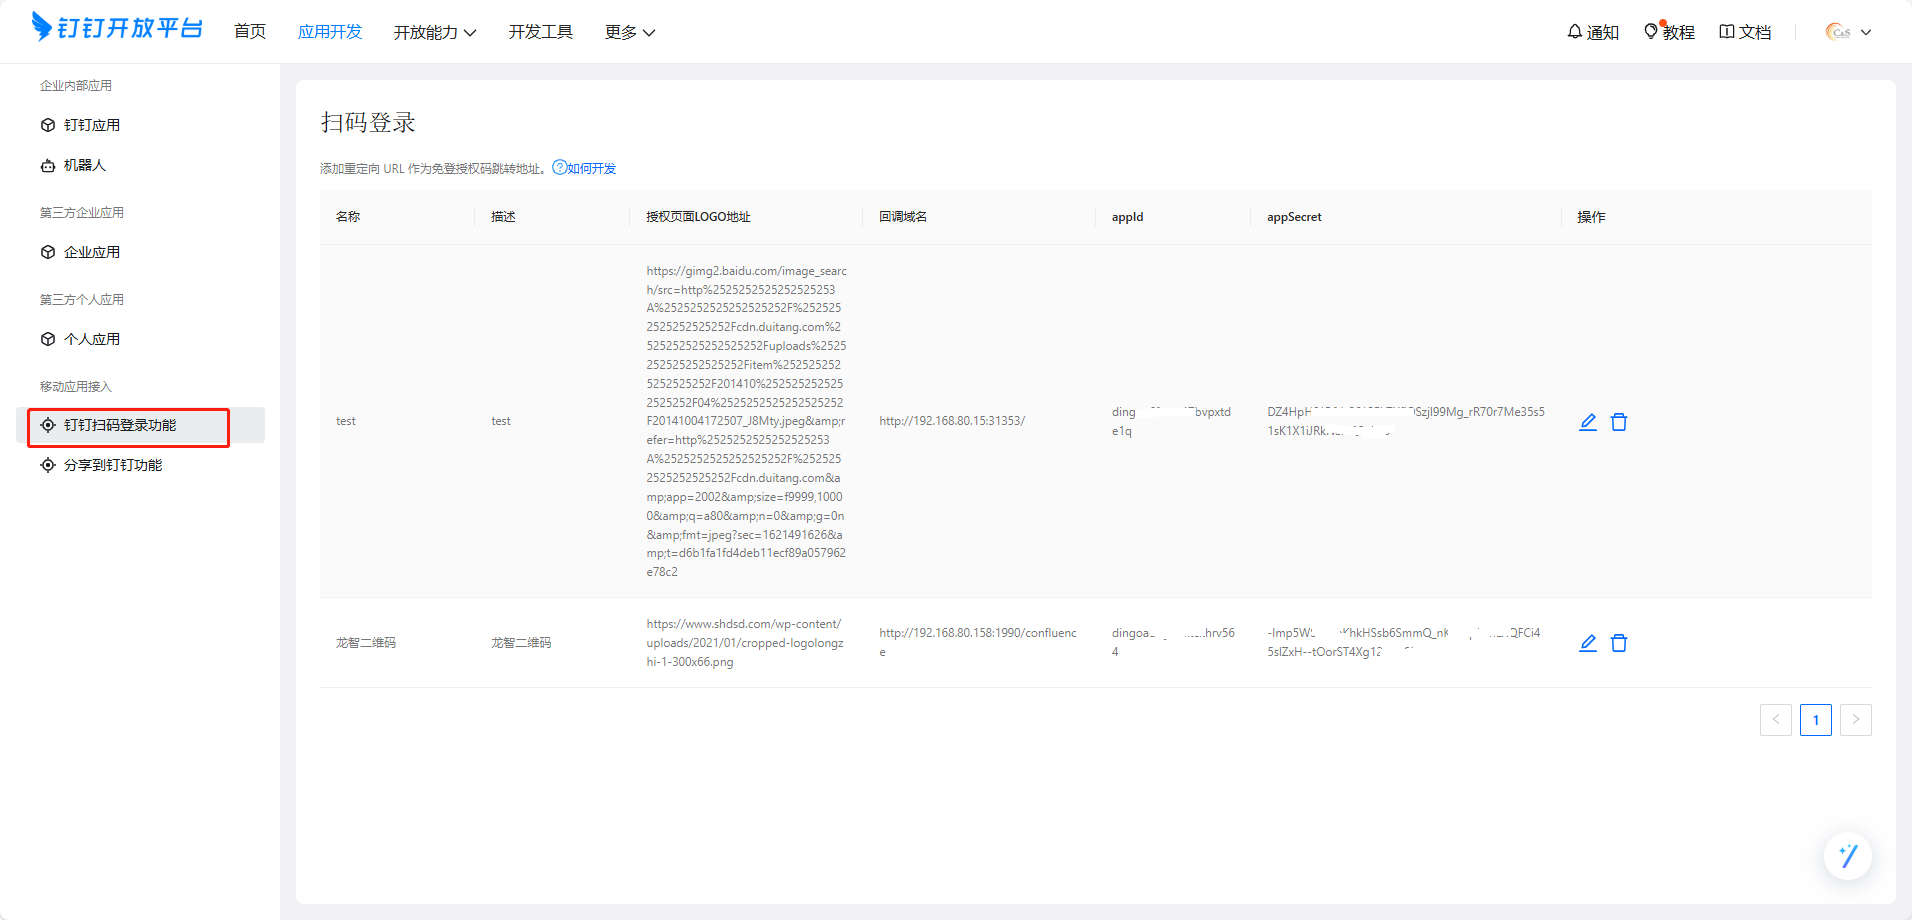The width and height of the screenshot is (1912, 920).
Task: Open the user avatar account dropdown
Action: tap(1848, 32)
